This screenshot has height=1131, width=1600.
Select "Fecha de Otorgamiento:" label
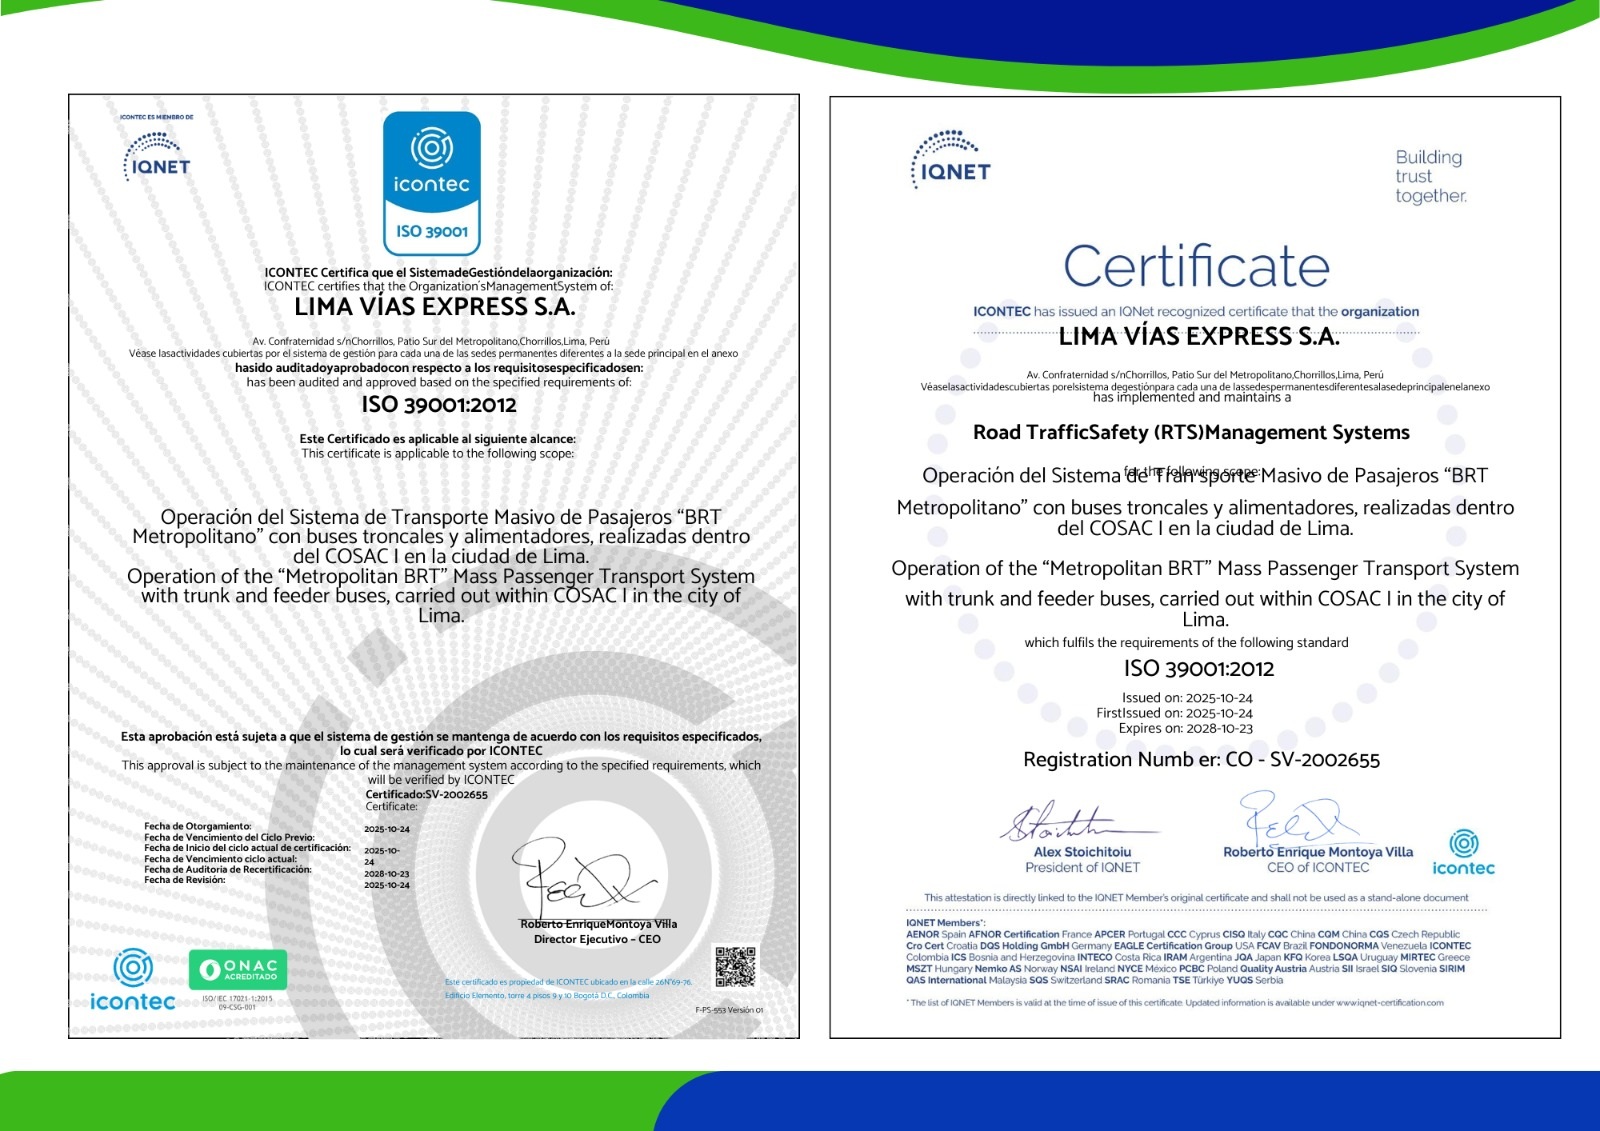click(x=198, y=826)
